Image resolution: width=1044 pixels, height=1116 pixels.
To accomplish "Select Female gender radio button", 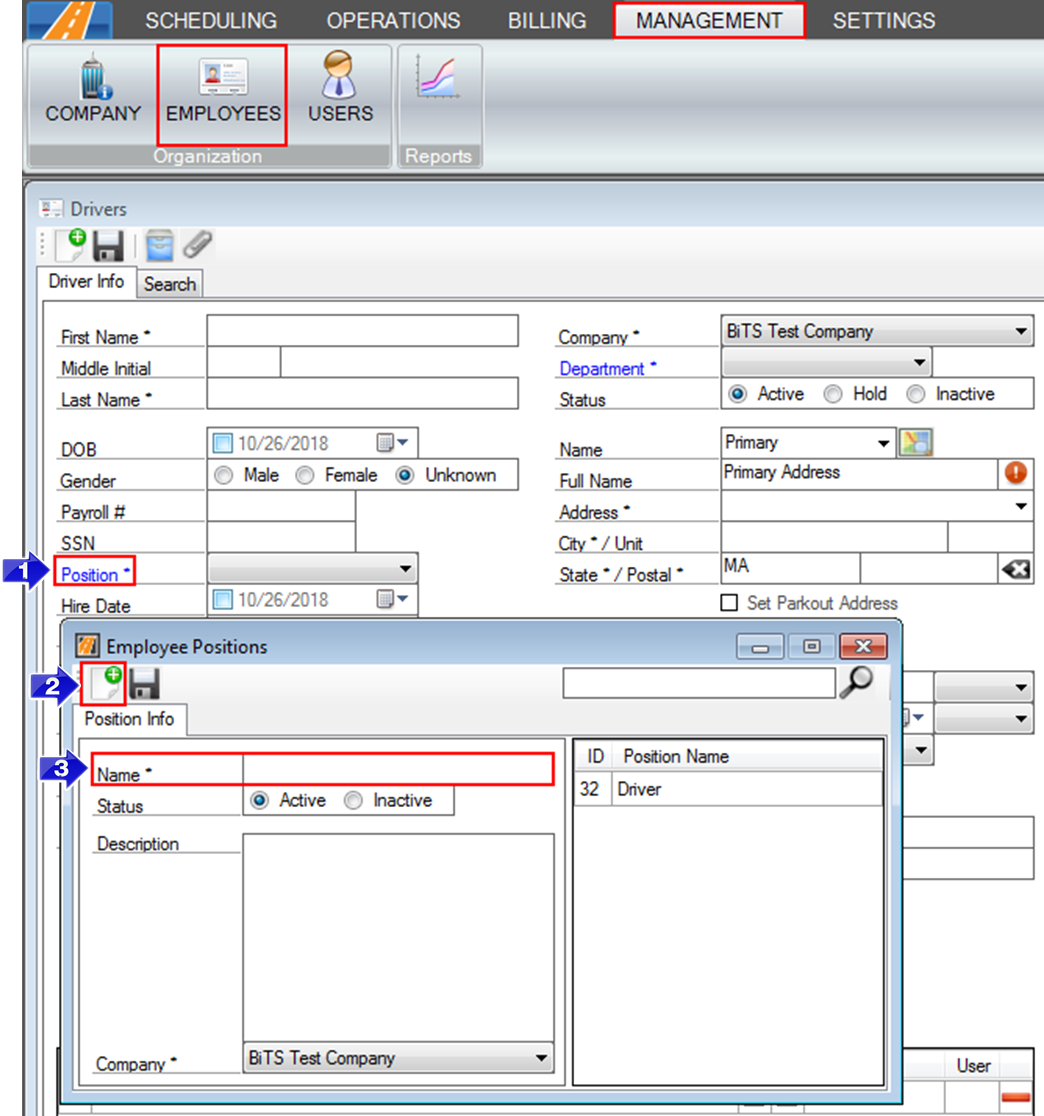I will pyautogui.click(x=305, y=475).
